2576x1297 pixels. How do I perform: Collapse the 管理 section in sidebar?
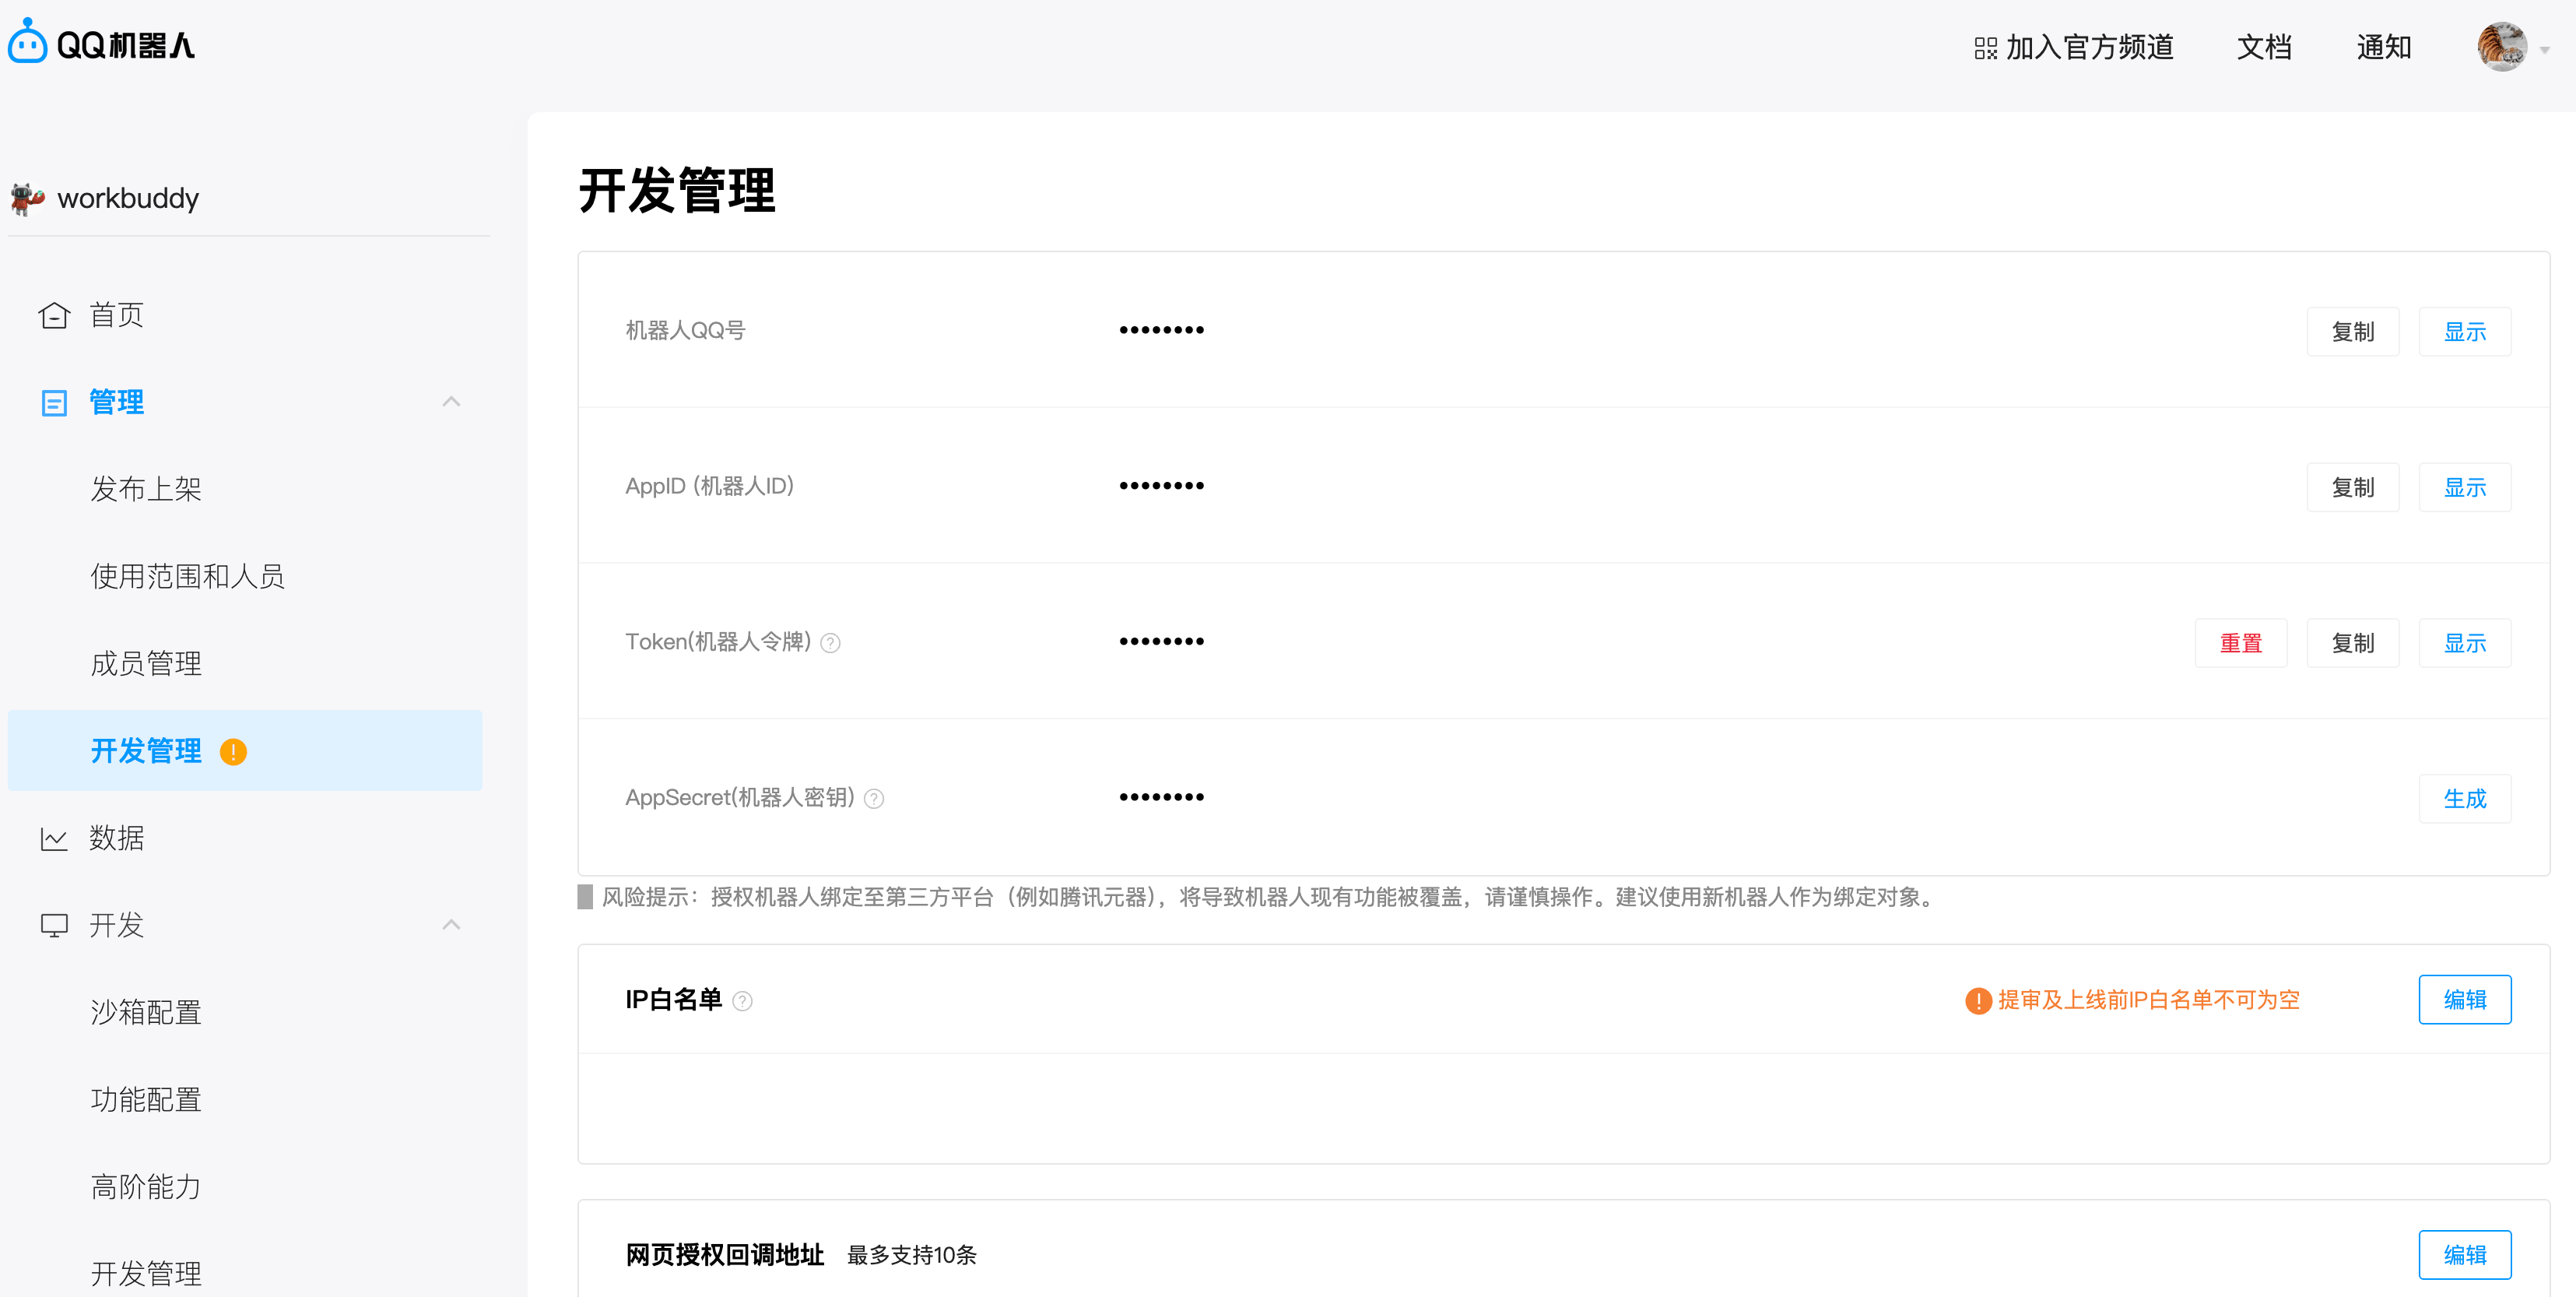point(452,401)
